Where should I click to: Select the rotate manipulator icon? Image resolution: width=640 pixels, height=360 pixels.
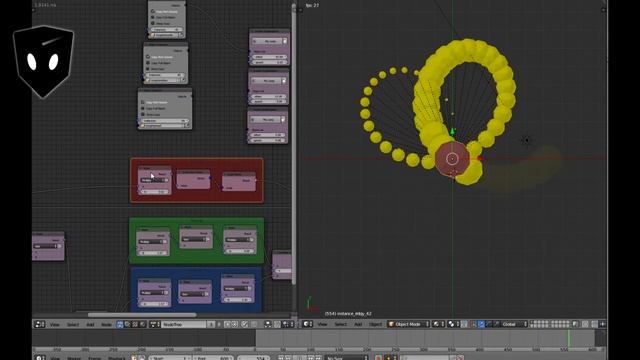489,324
